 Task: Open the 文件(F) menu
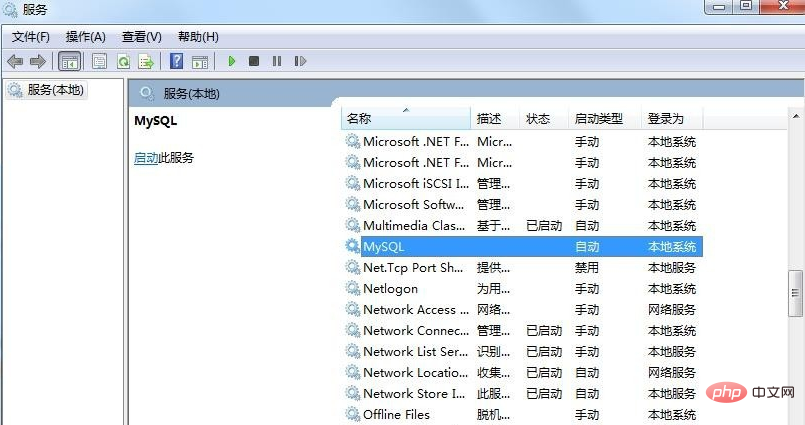pos(31,37)
